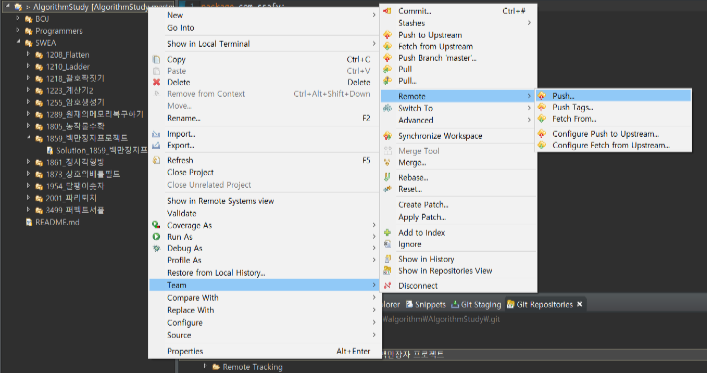
Task: Expand Remote Tracking node
Action: pos(204,366)
